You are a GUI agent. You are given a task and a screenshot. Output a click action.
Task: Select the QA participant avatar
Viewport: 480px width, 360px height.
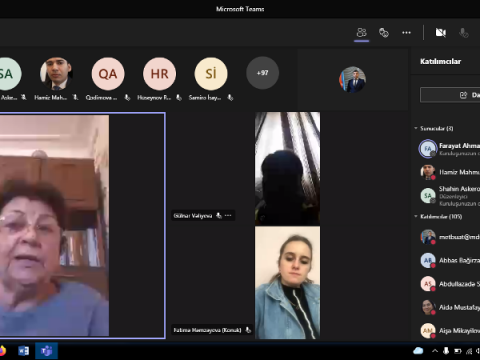(108, 74)
